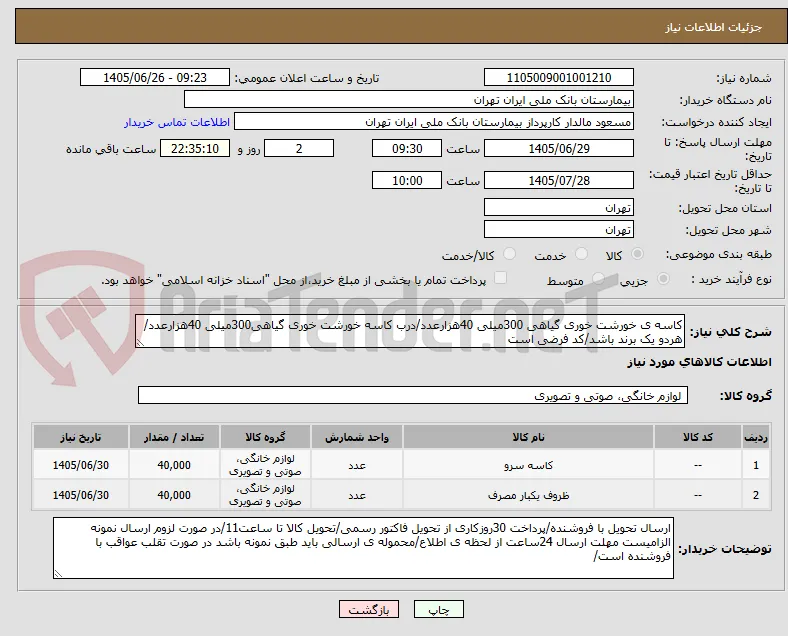This screenshot has width=788, height=636.
Task: Open اطلاعات تماس خریدار link
Action: click(177, 122)
